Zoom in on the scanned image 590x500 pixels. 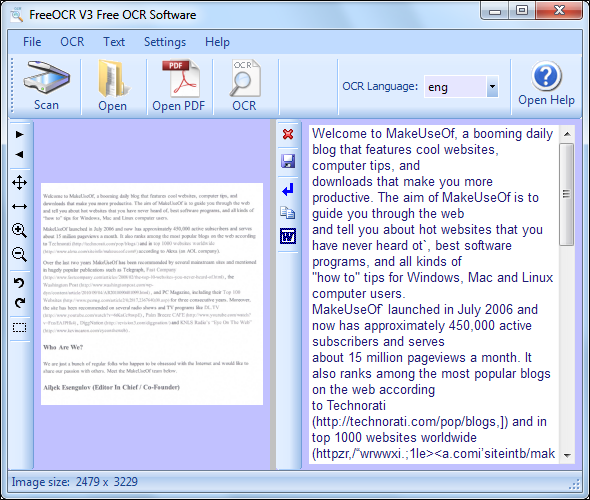click(20, 230)
